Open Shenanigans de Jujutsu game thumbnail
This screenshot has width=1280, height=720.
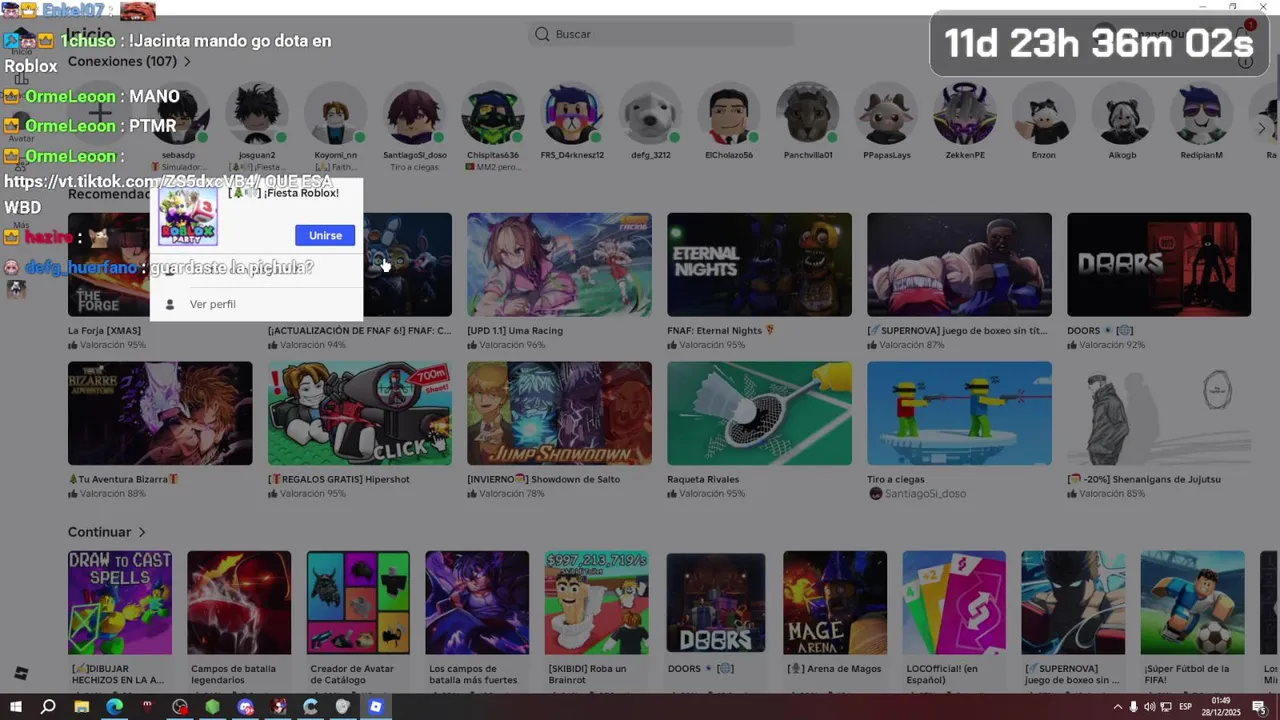coord(1159,413)
